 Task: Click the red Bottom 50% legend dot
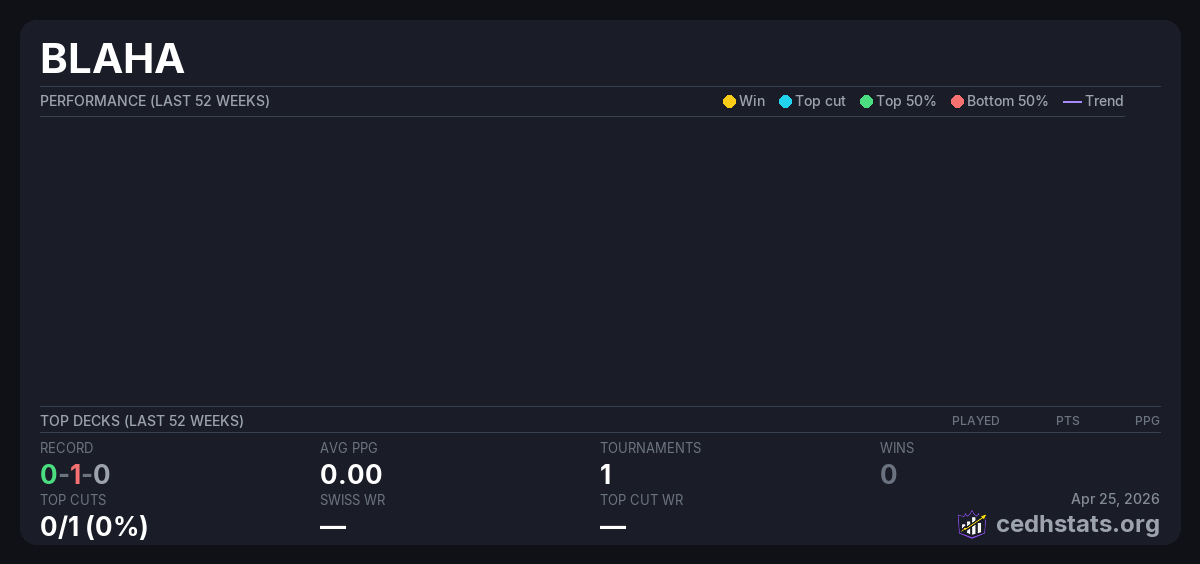tap(957, 101)
